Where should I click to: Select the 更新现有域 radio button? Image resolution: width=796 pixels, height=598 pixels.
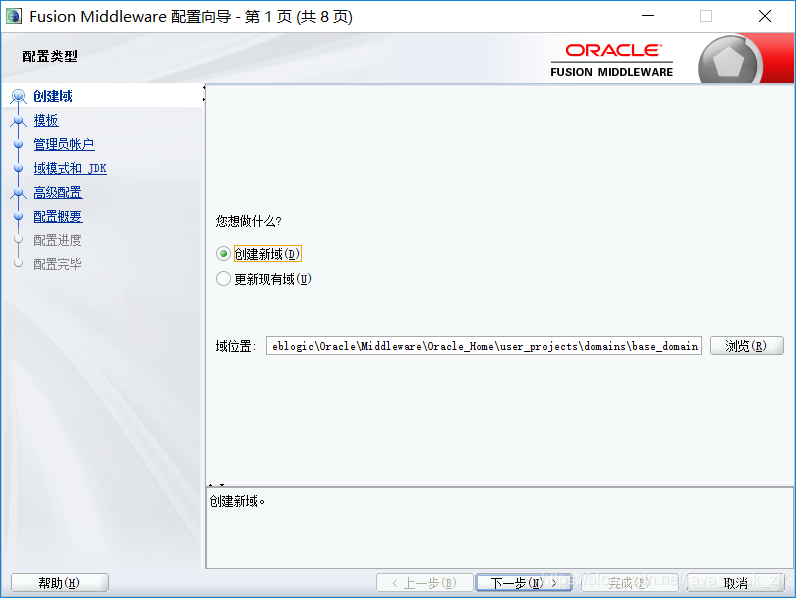[223, 279]
